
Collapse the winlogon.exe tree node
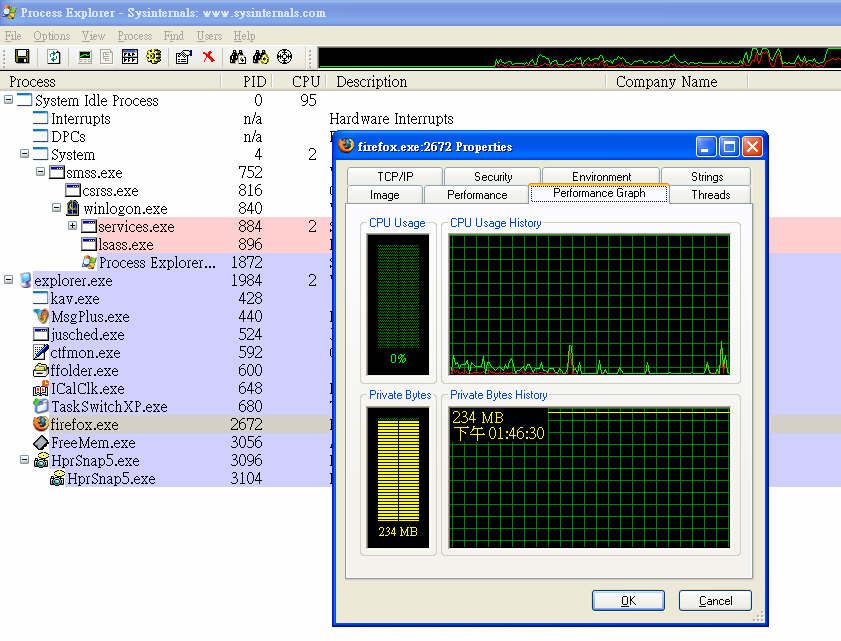click(57, 208)
